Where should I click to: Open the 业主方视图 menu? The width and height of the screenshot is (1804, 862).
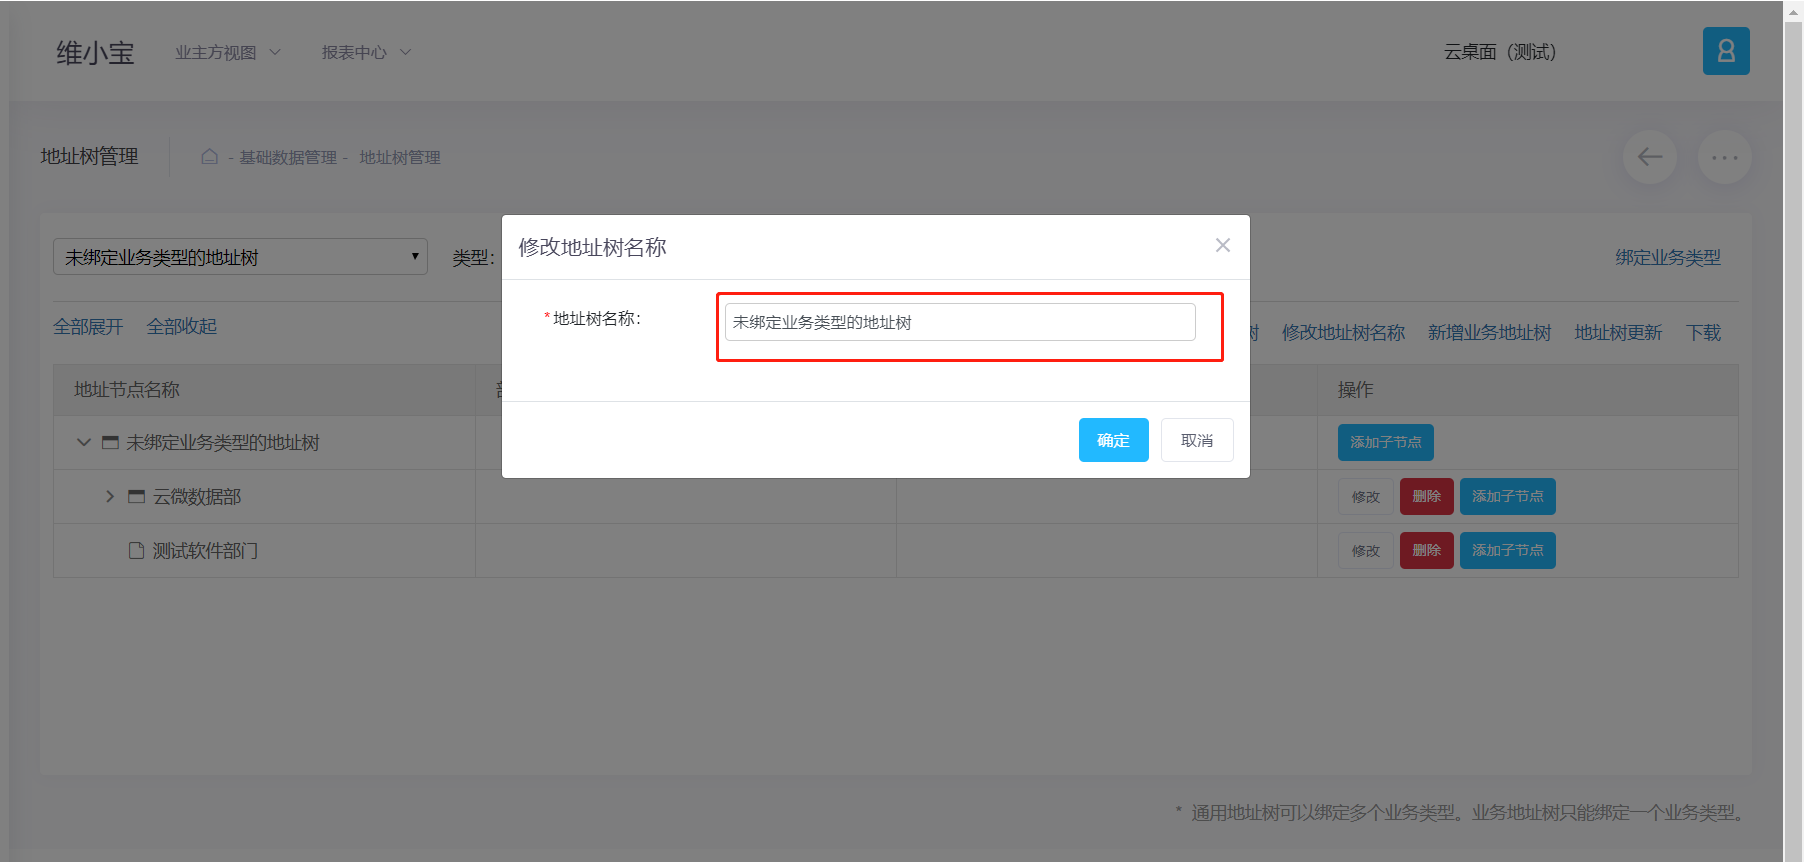coord(228,52)
